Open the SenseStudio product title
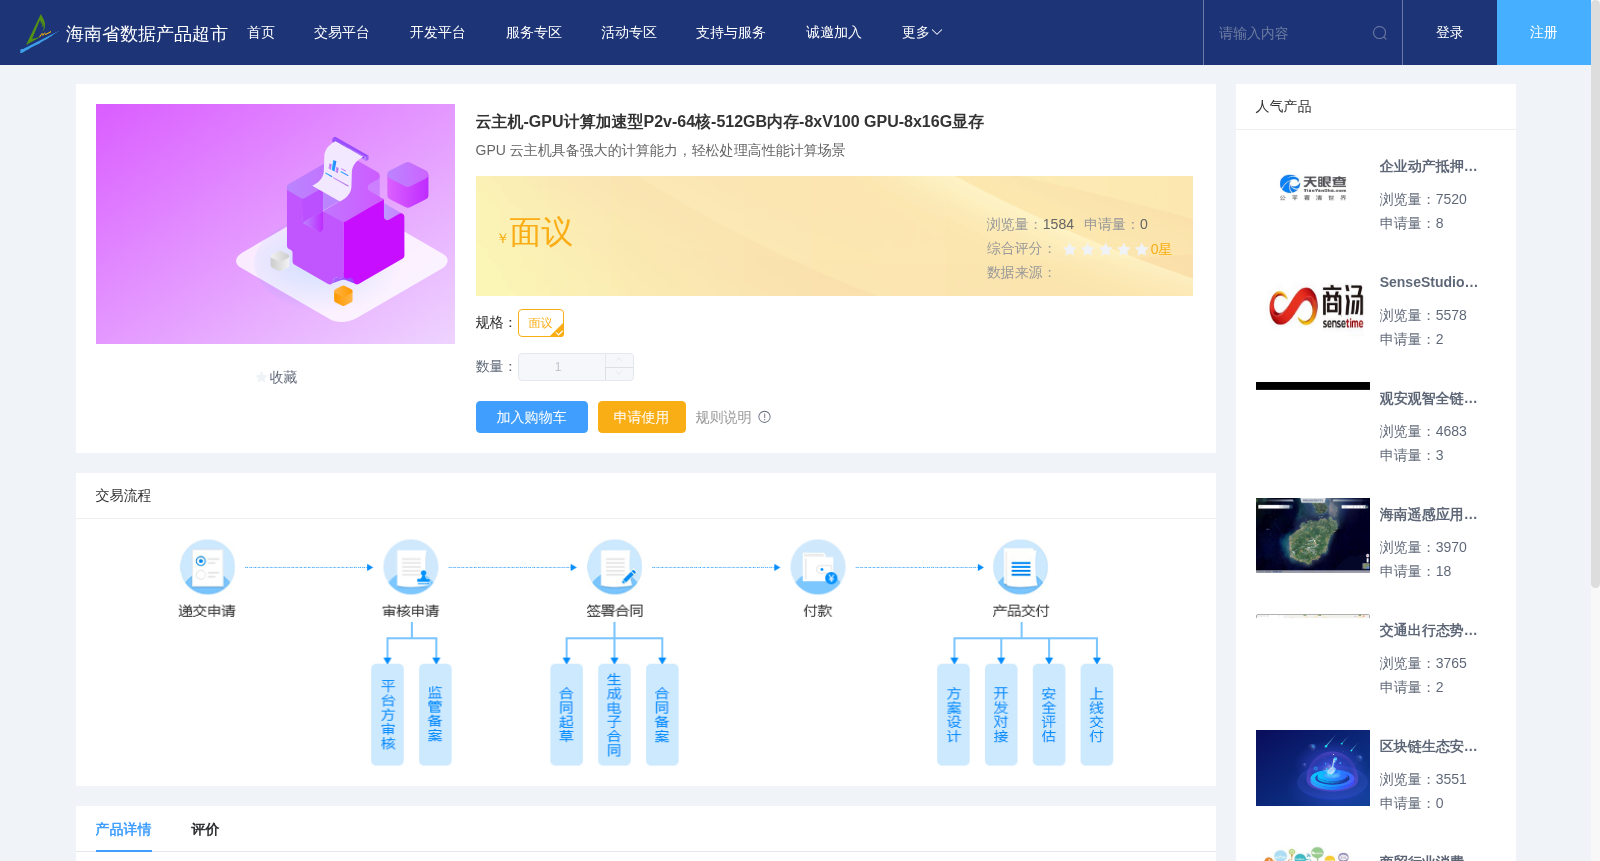1600x861 pixels. [1428, 283]
